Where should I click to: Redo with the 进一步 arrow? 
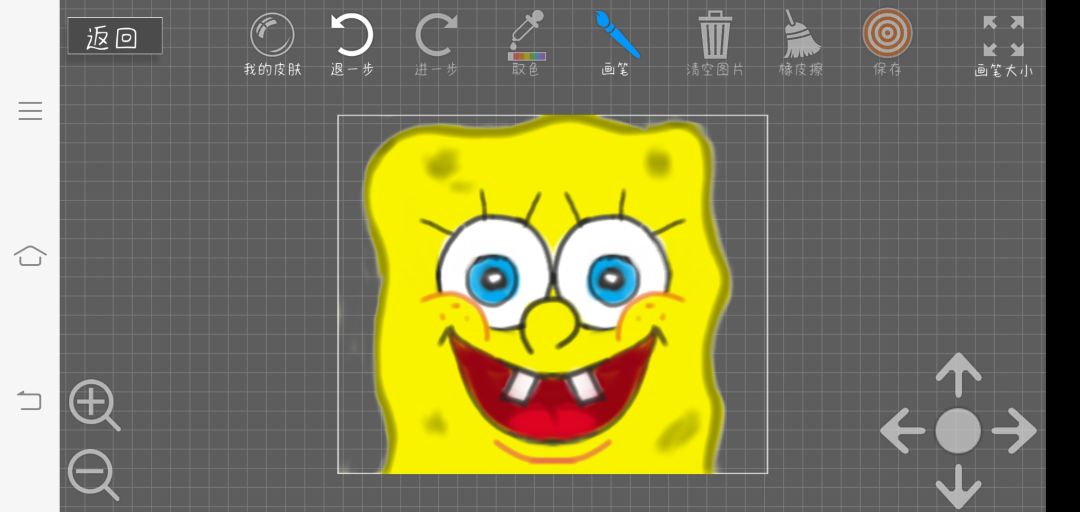[436, 43]
